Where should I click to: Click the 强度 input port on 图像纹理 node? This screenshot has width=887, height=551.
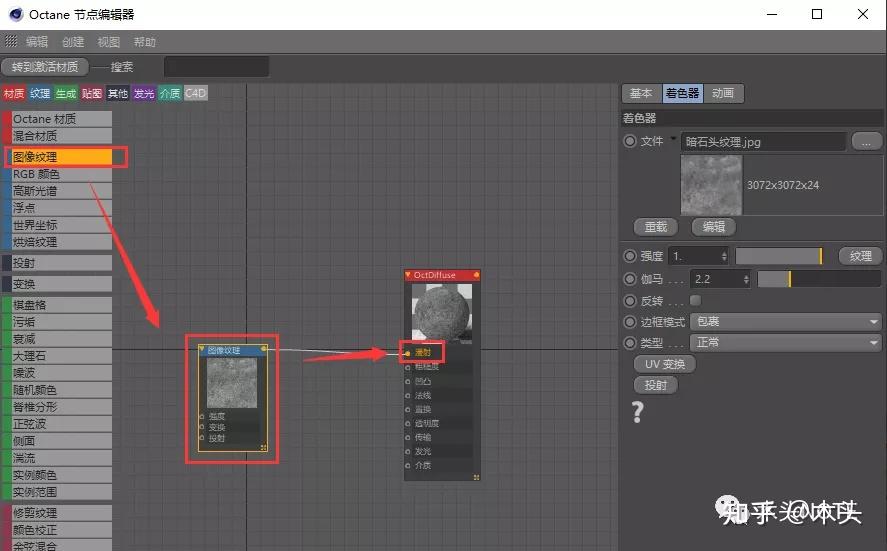click(x=201, y=416)
